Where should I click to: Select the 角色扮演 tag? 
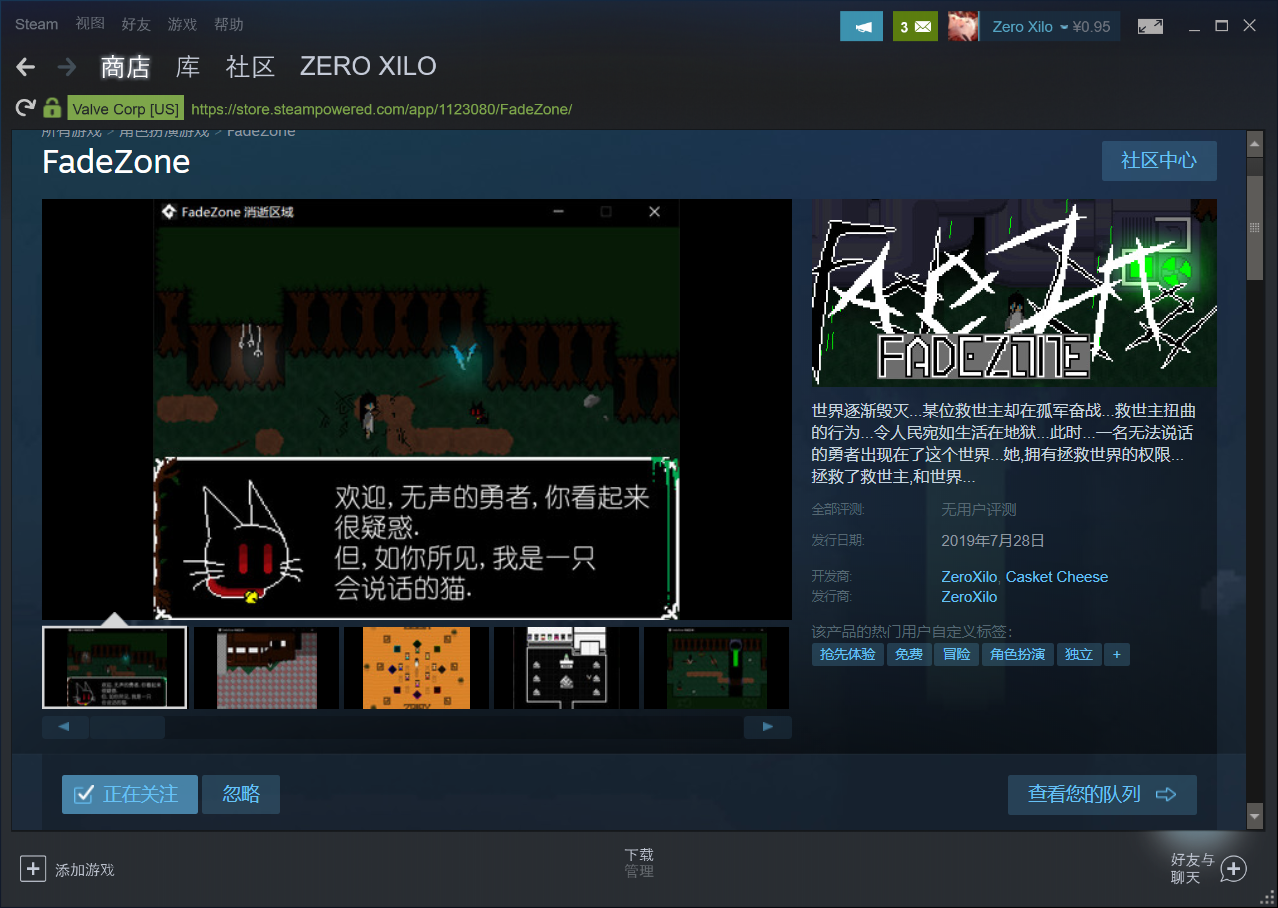pyautogui.click(x=1018, y=654)
